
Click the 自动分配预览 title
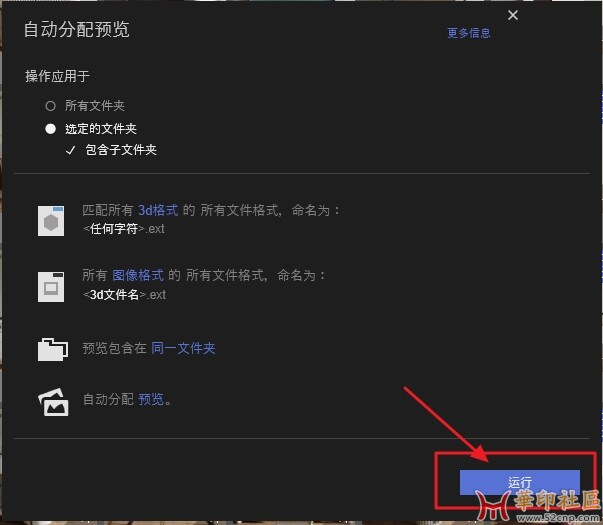coord(77,30)
